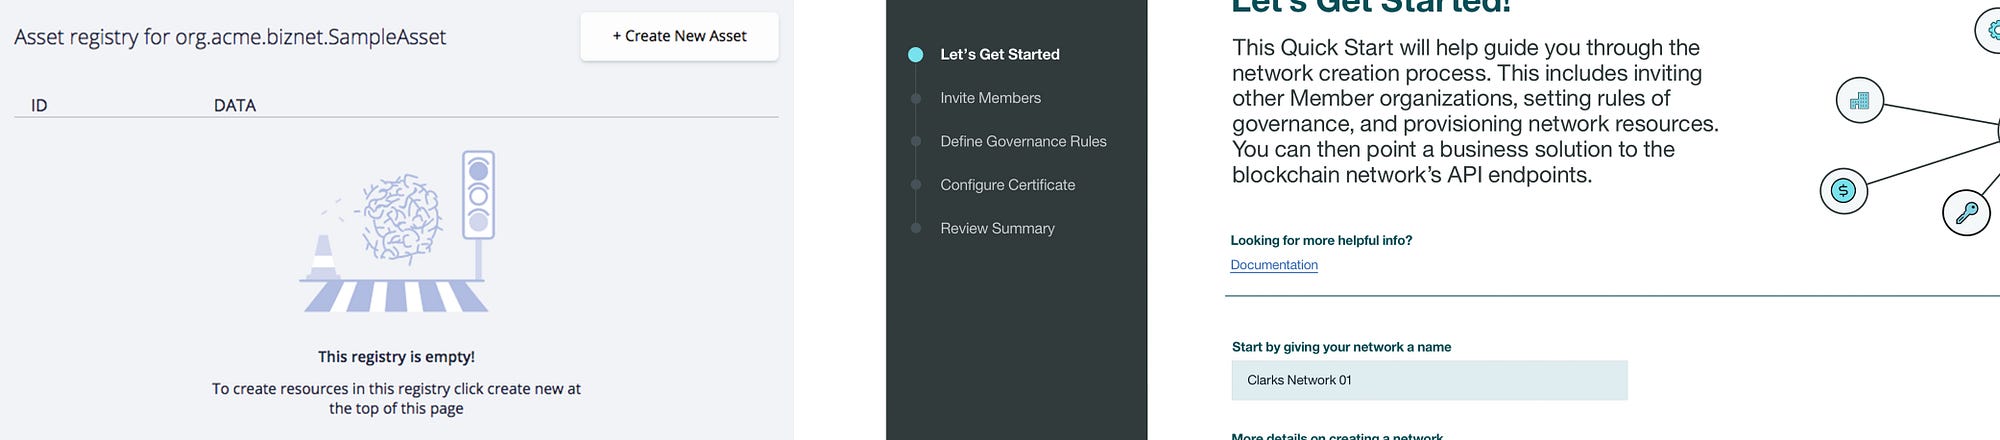Click the gear icon at top right
Viewport: 2000px width, 440px height.
(x=1989, y=30)
